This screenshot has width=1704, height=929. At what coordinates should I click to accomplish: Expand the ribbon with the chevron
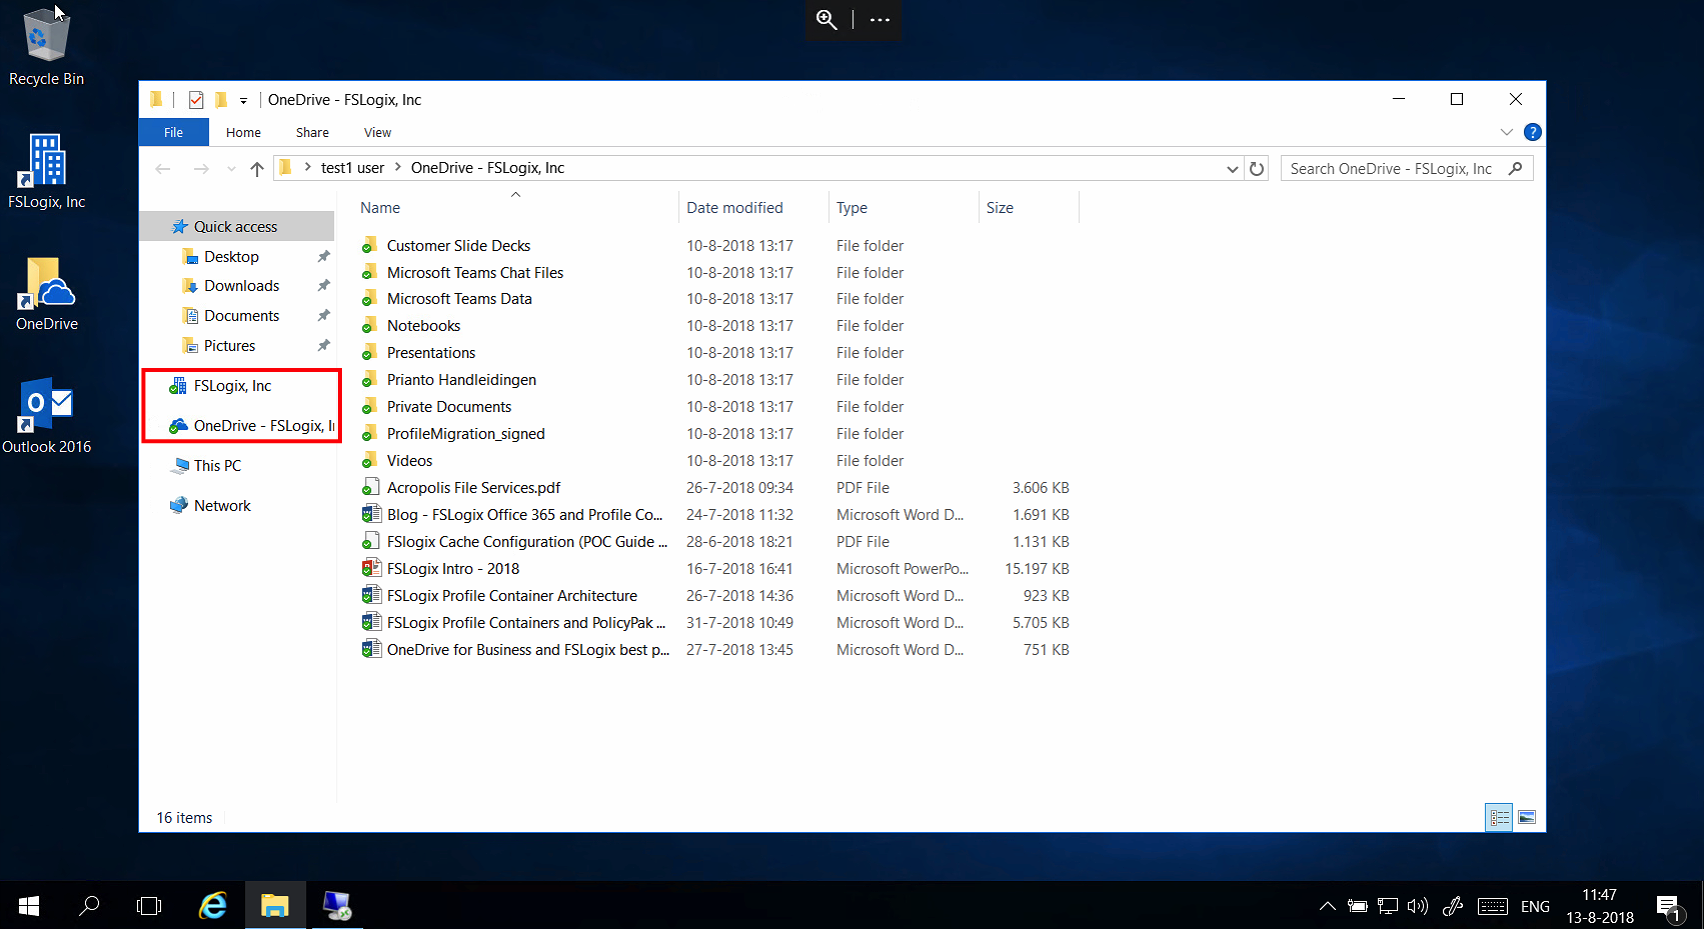[x=1506, y=132]
